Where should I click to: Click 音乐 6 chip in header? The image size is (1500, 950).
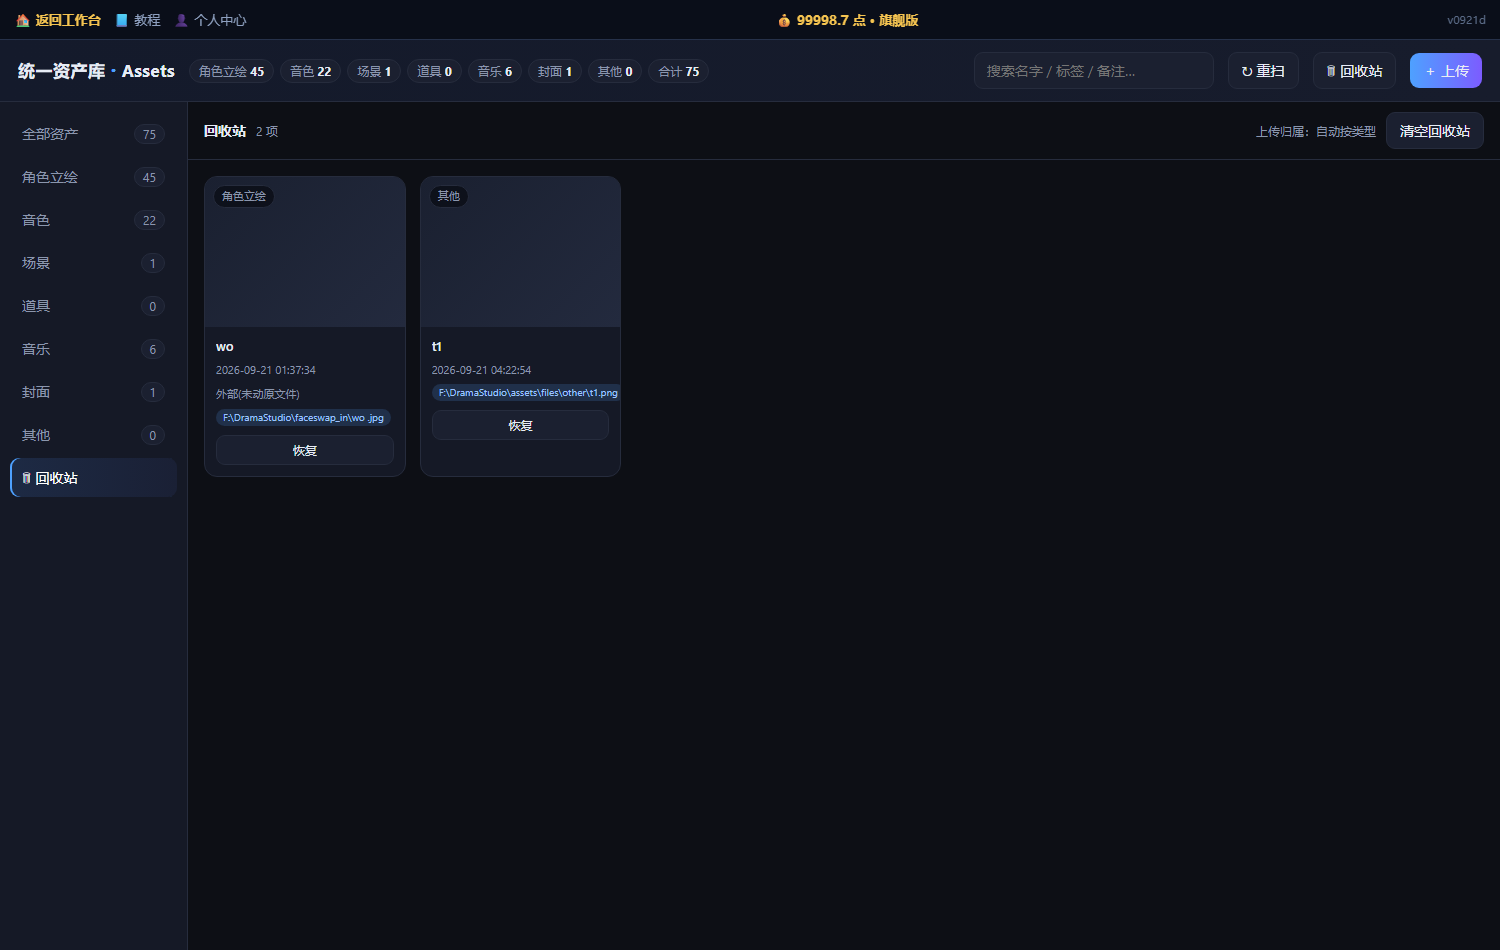coord(495,71)
